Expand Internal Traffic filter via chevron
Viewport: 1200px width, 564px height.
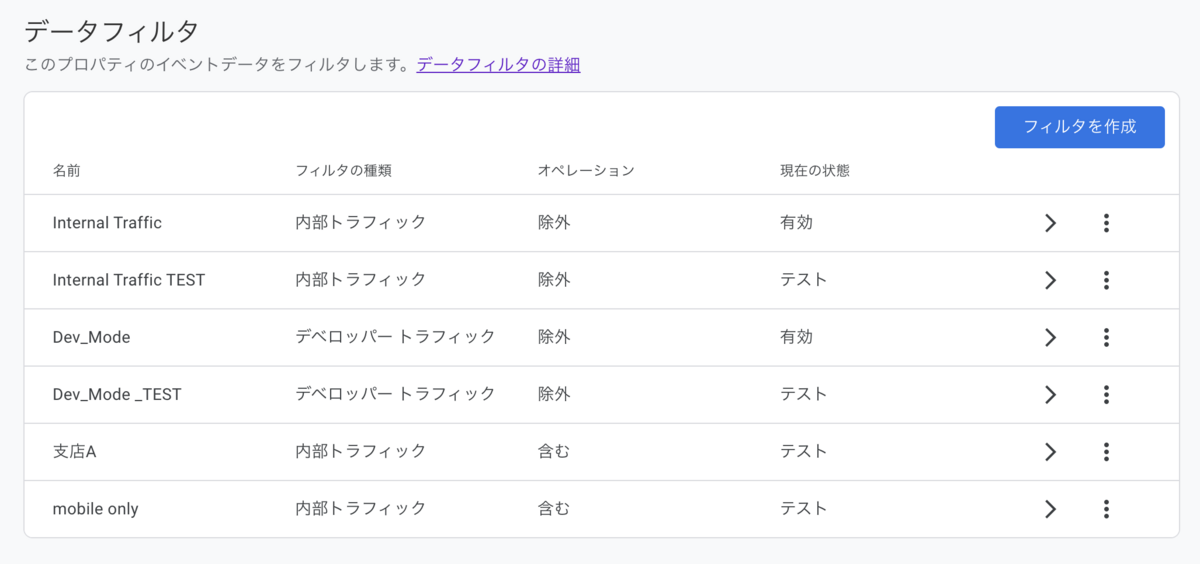tap(1050, 223)
